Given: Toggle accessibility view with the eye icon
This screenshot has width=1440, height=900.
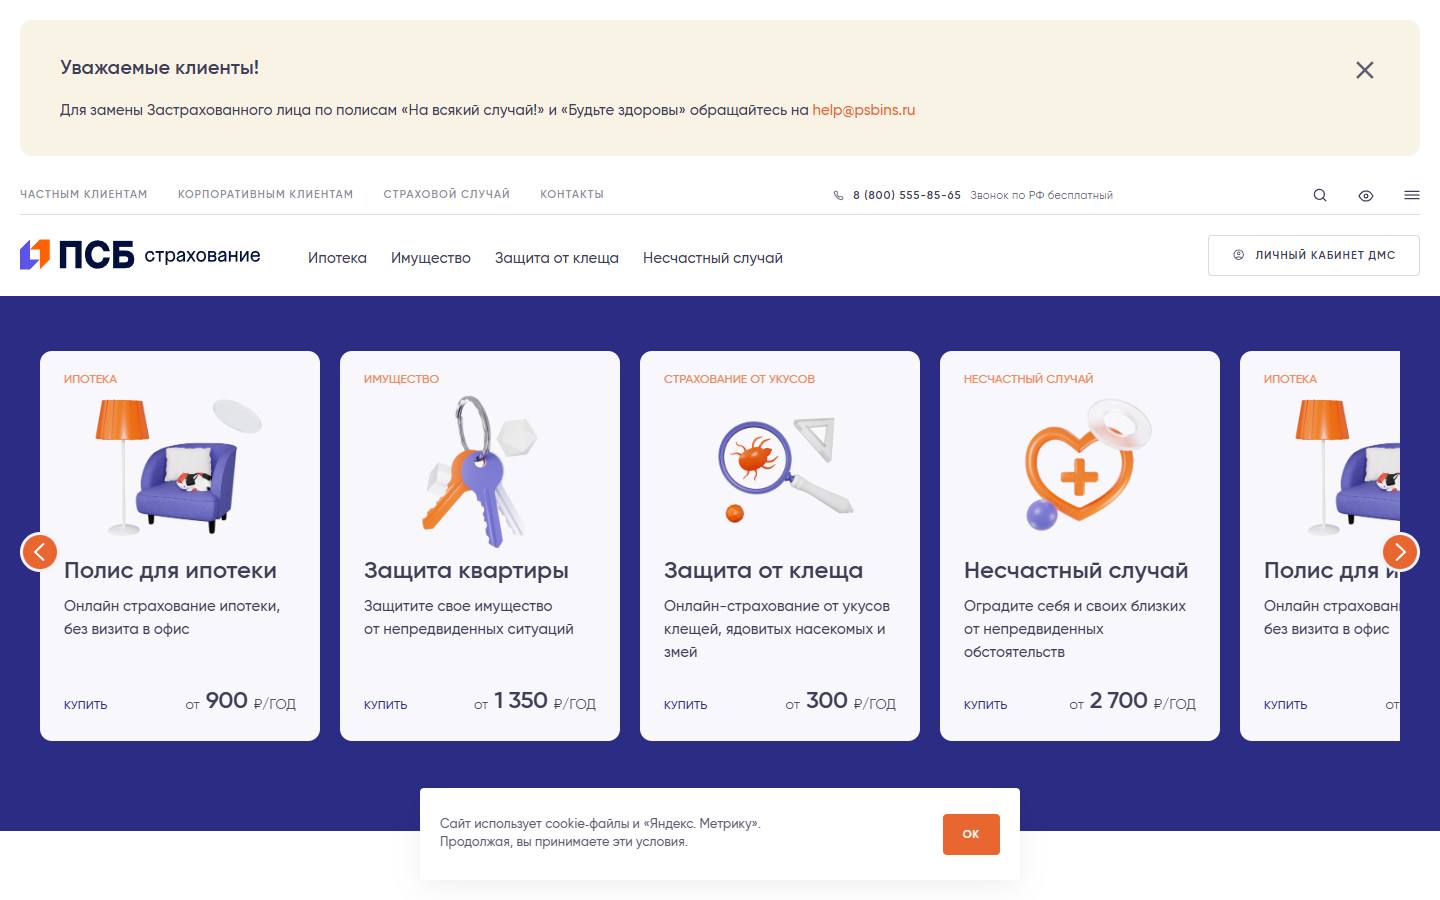Looking at the screenshot, I should (1366, 195).
